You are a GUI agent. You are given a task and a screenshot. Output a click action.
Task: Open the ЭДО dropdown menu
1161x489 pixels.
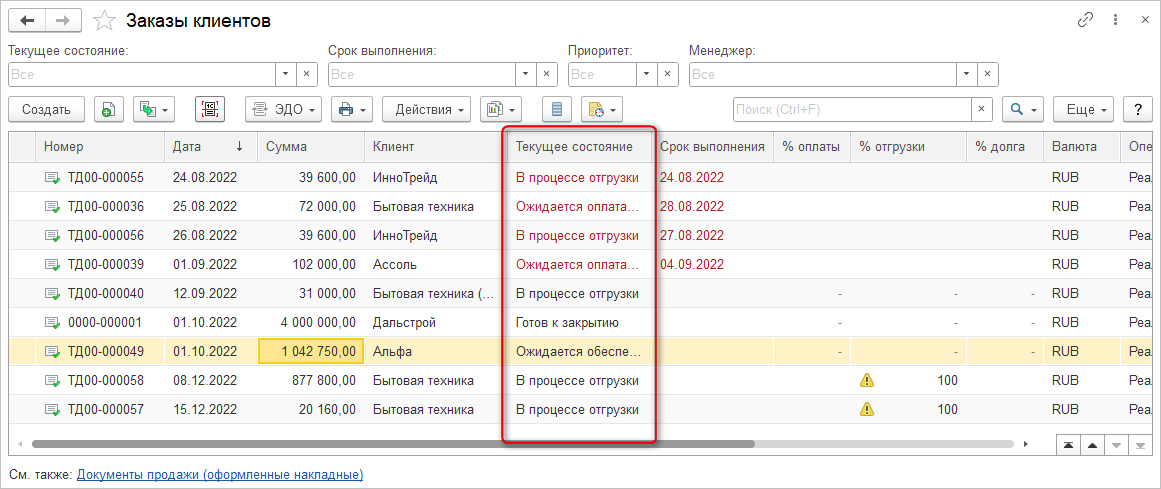click(x=284, y=110)
